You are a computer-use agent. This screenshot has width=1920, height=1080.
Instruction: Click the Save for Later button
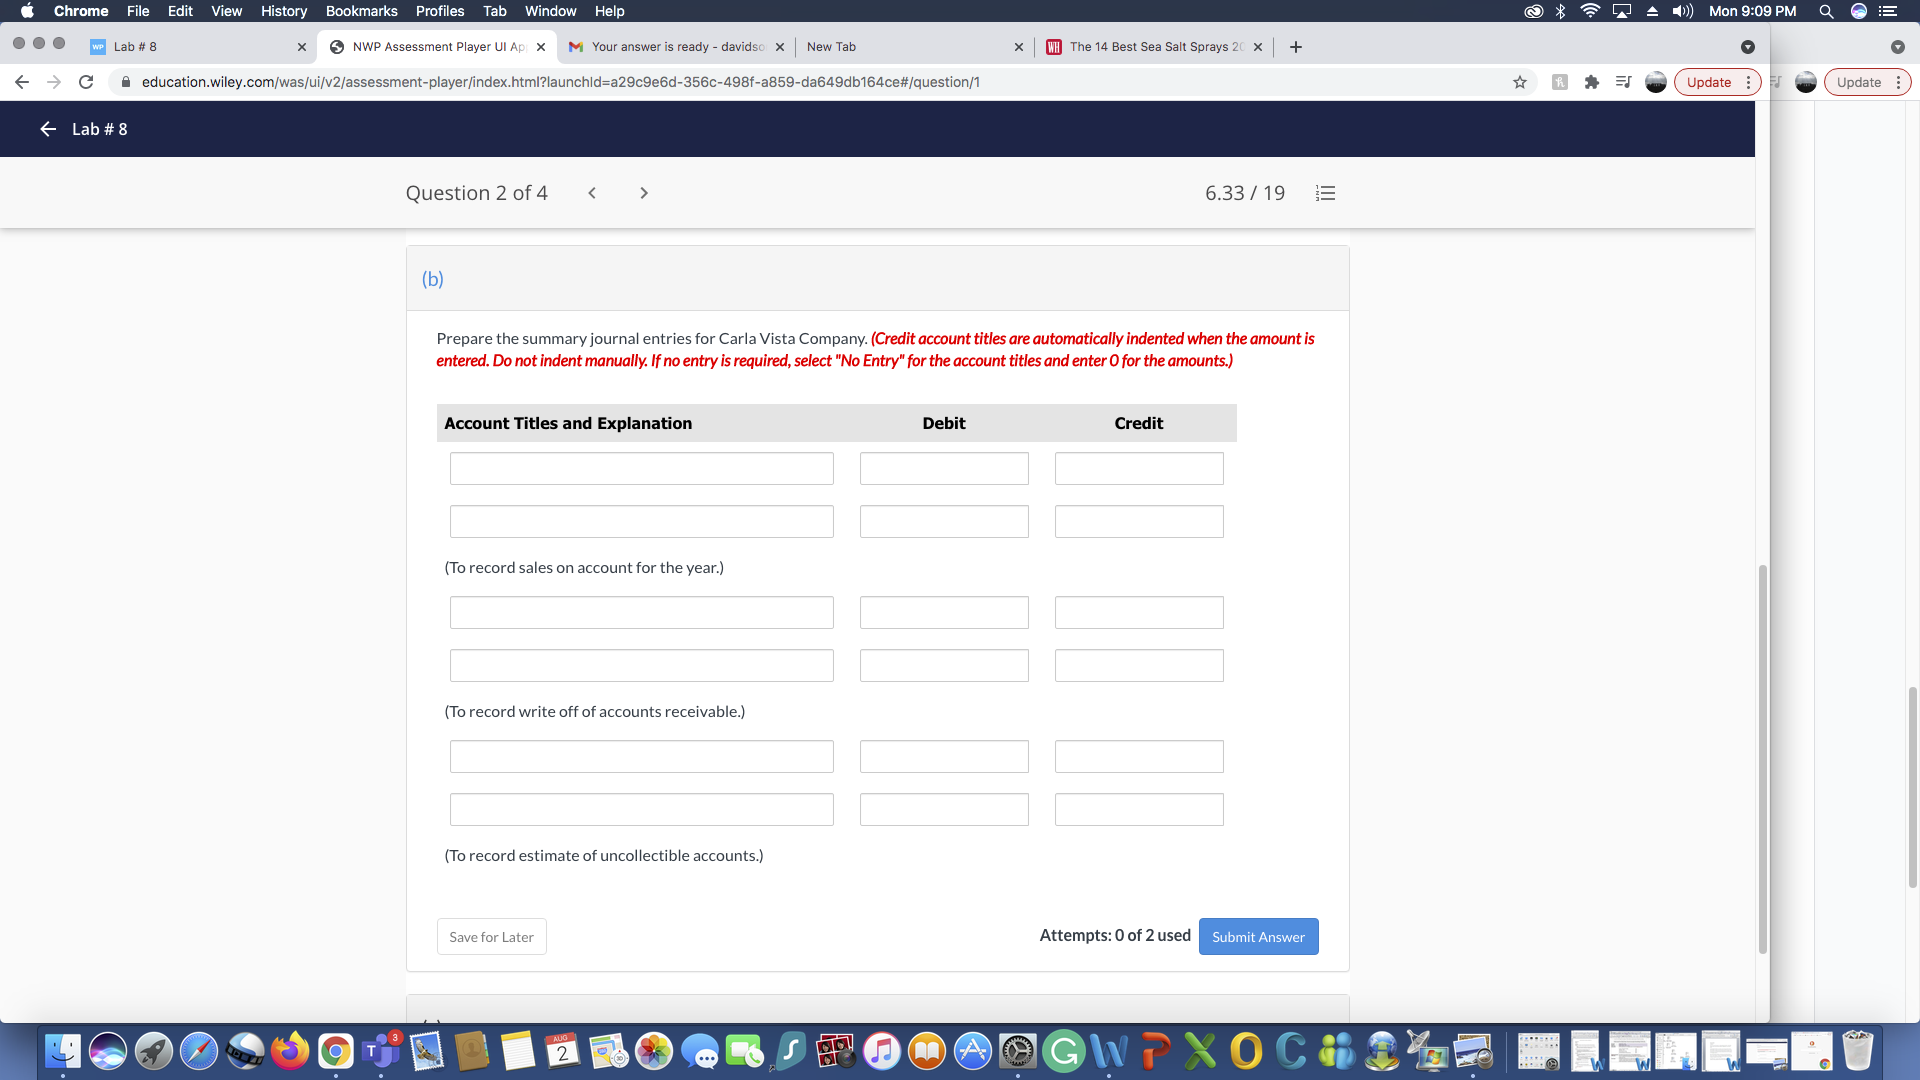491,937
